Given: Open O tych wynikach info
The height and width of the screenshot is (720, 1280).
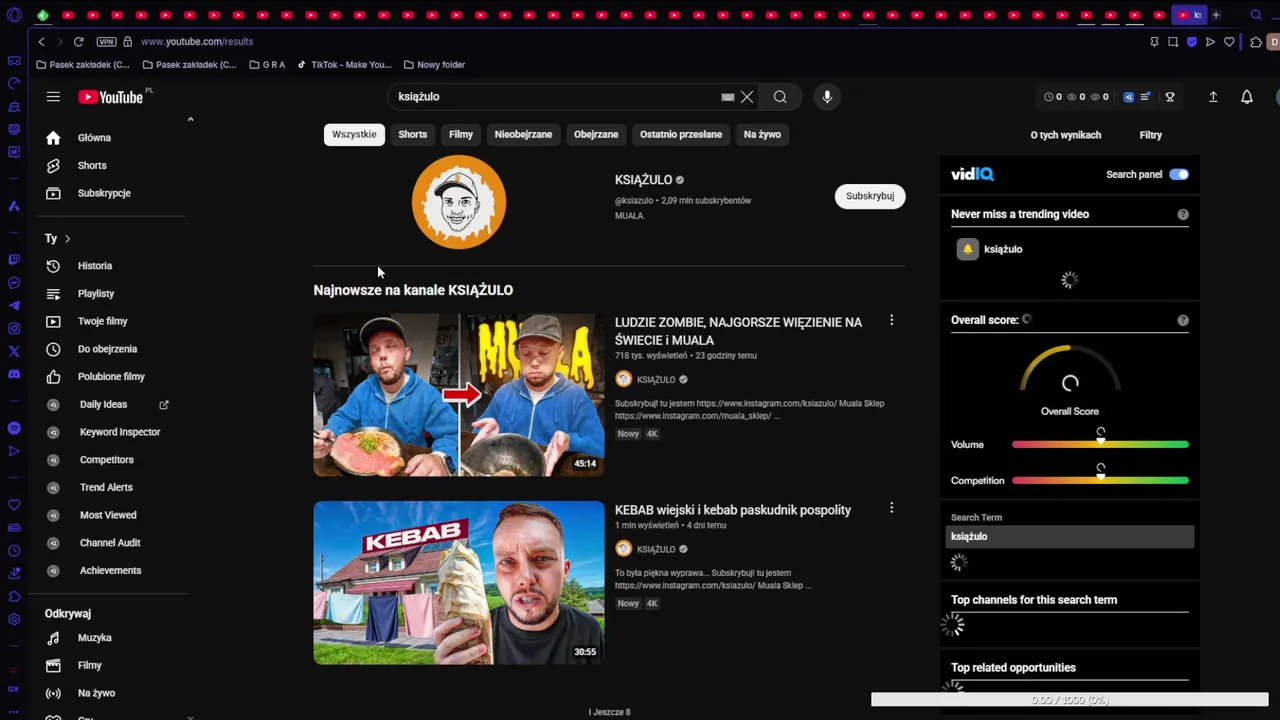Looking at the screenshot, I should (1066, 135).
